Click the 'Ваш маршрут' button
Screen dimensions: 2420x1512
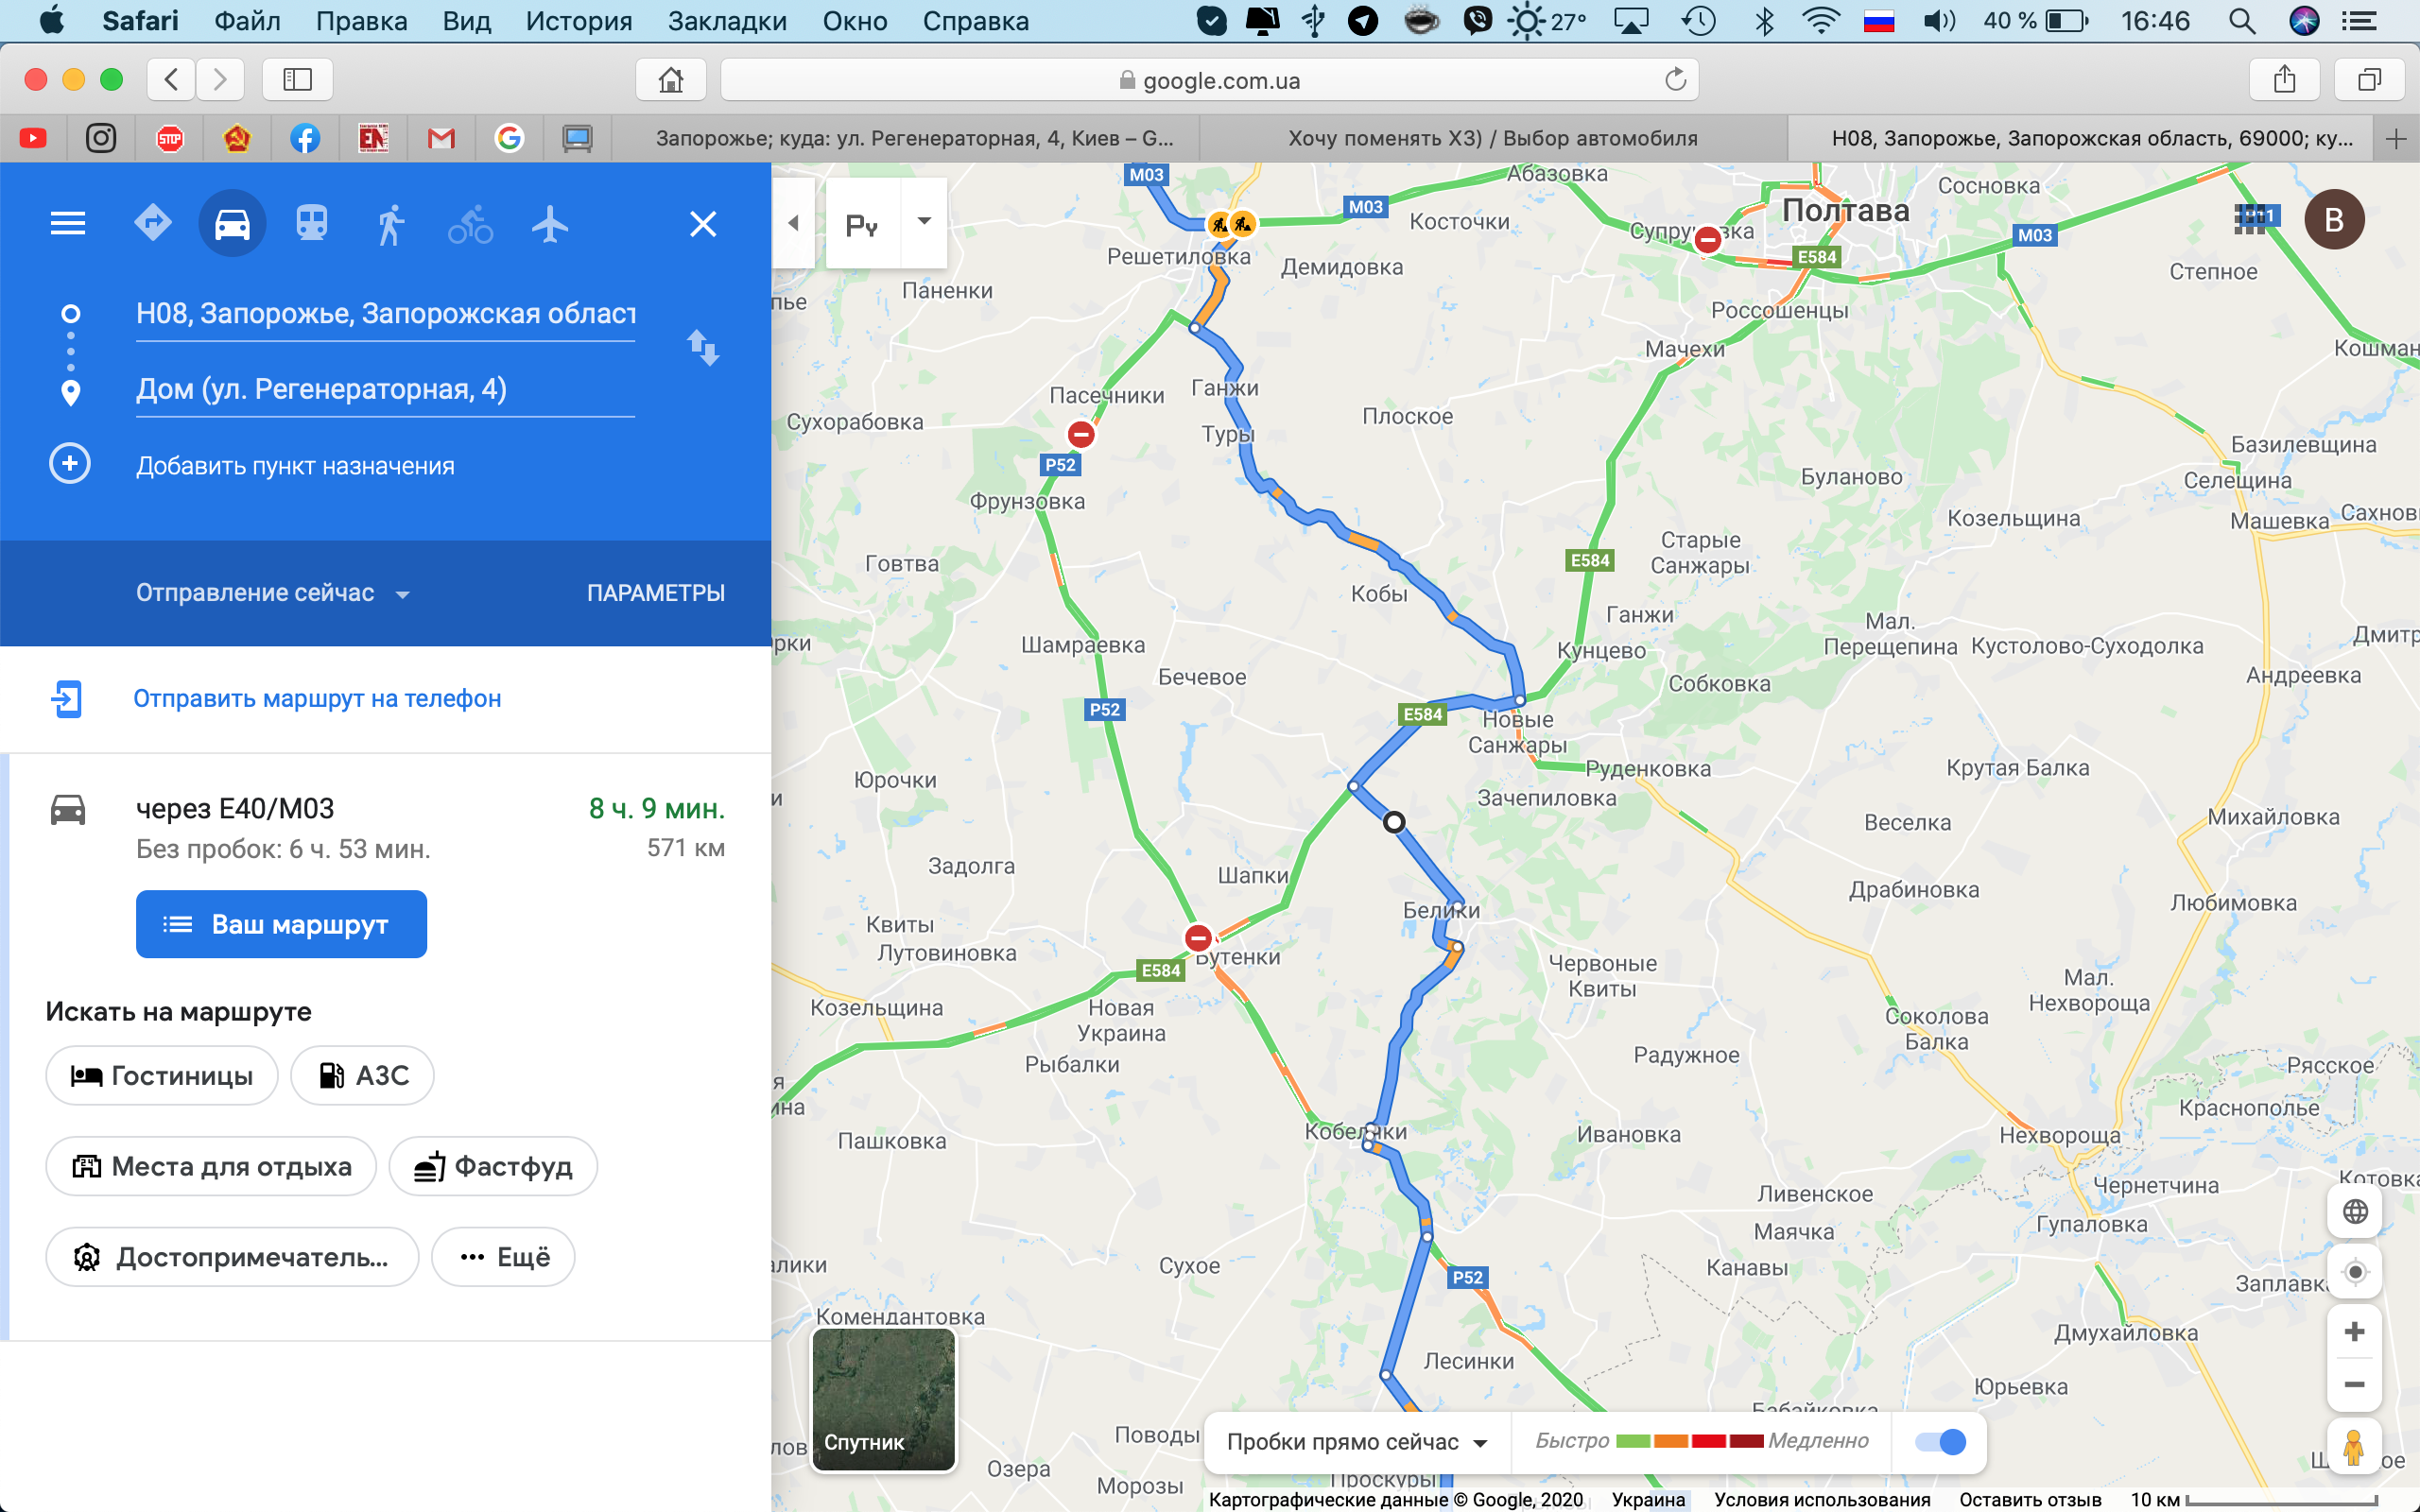(281, 924)
